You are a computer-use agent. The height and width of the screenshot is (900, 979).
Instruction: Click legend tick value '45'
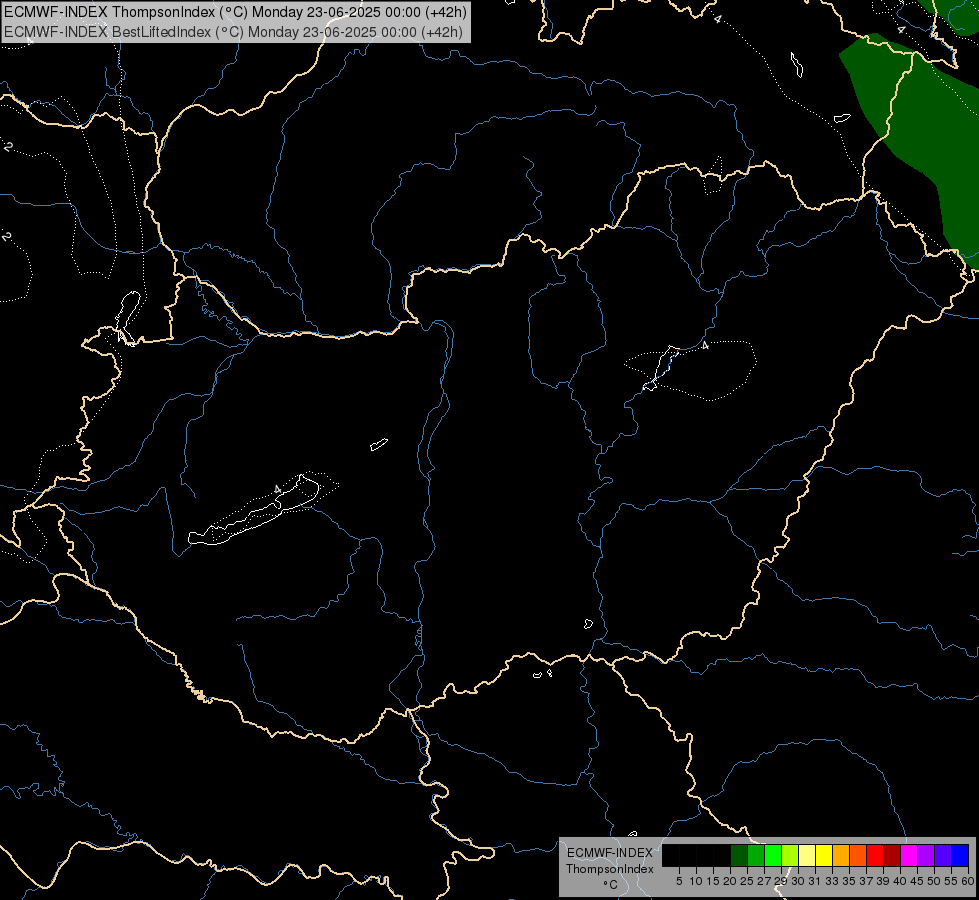coord(917,881)
